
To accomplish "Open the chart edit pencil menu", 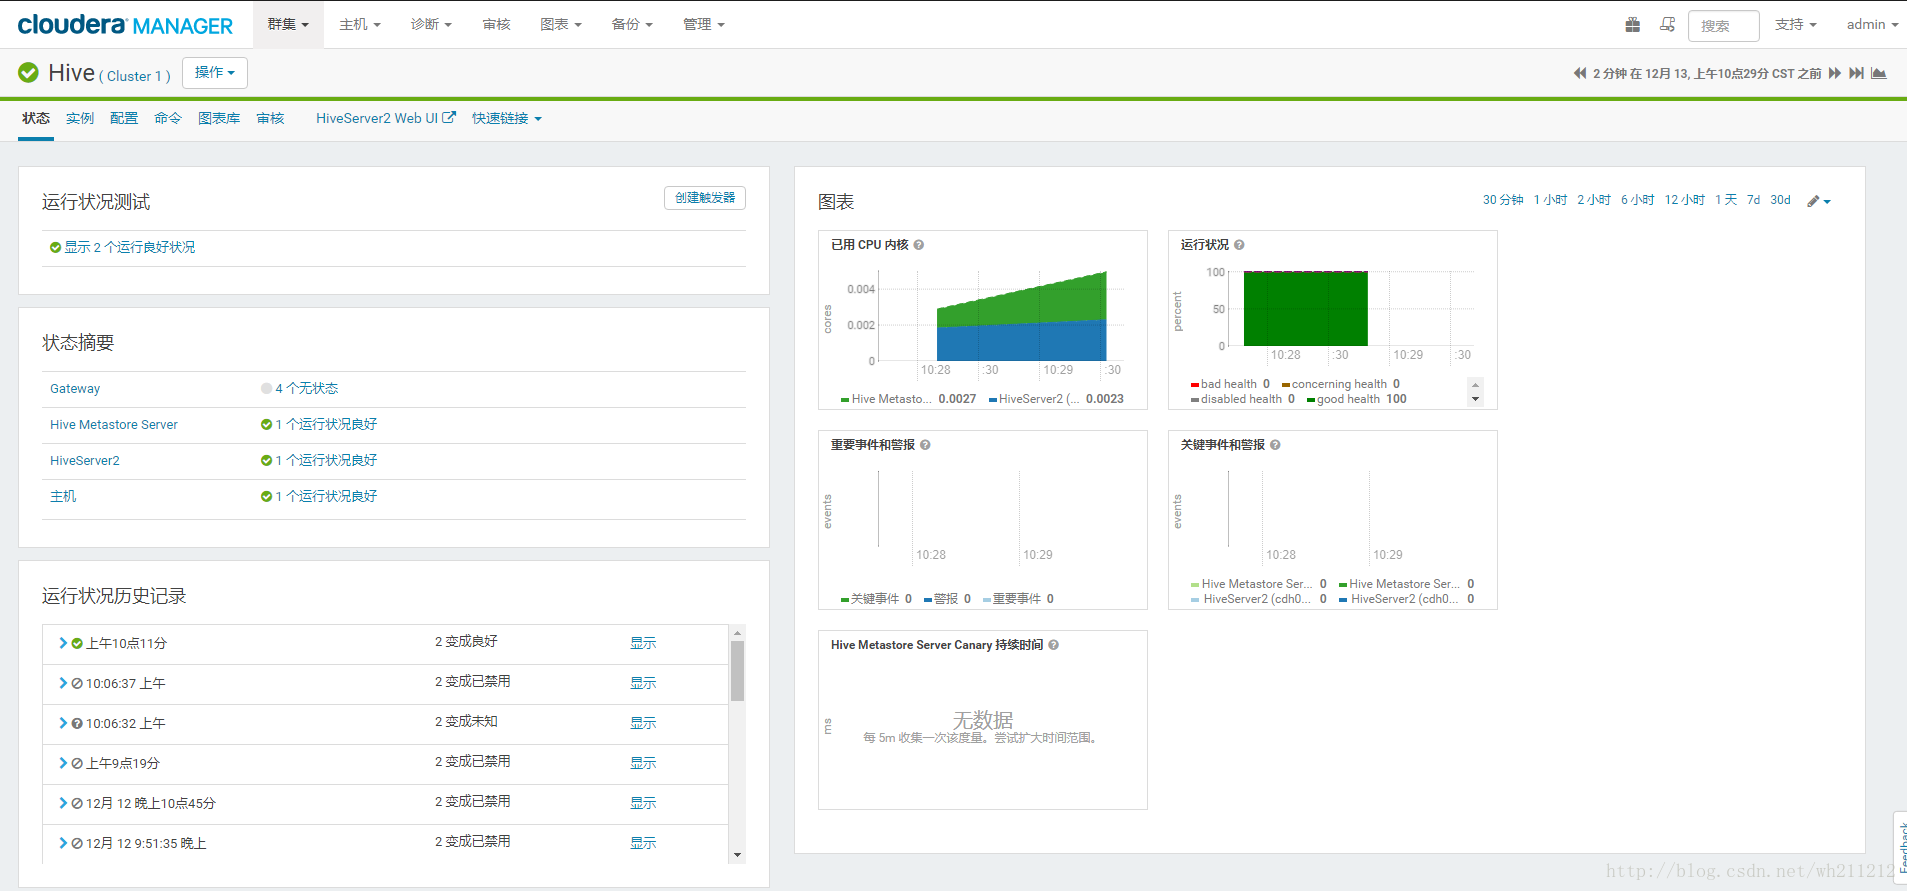I will 1819,201.
